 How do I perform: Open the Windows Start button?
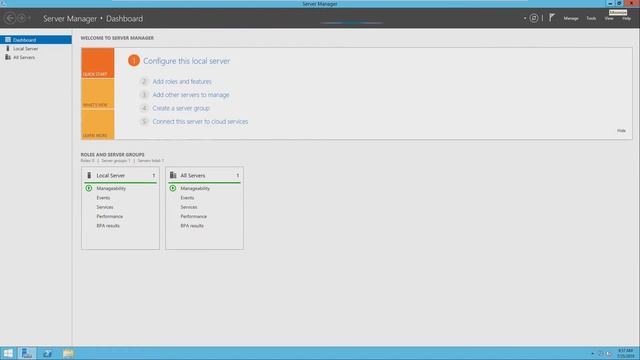pos(8,353)
